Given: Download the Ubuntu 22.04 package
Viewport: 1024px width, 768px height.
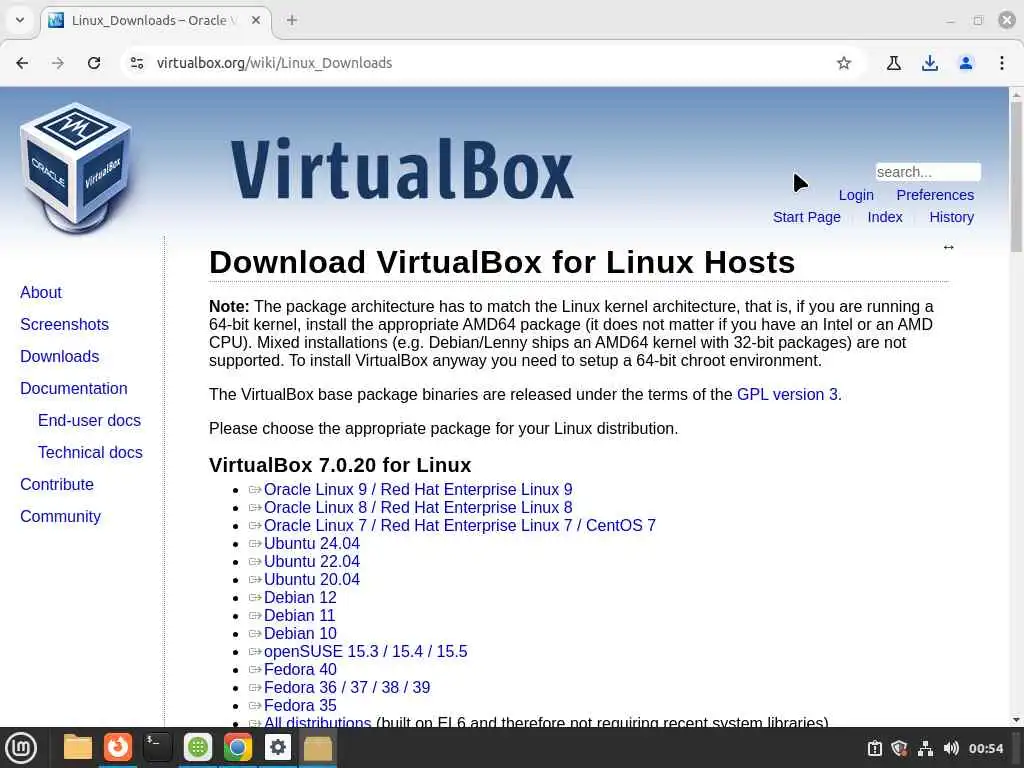Looking at the screenshot, I should (312, 562).
